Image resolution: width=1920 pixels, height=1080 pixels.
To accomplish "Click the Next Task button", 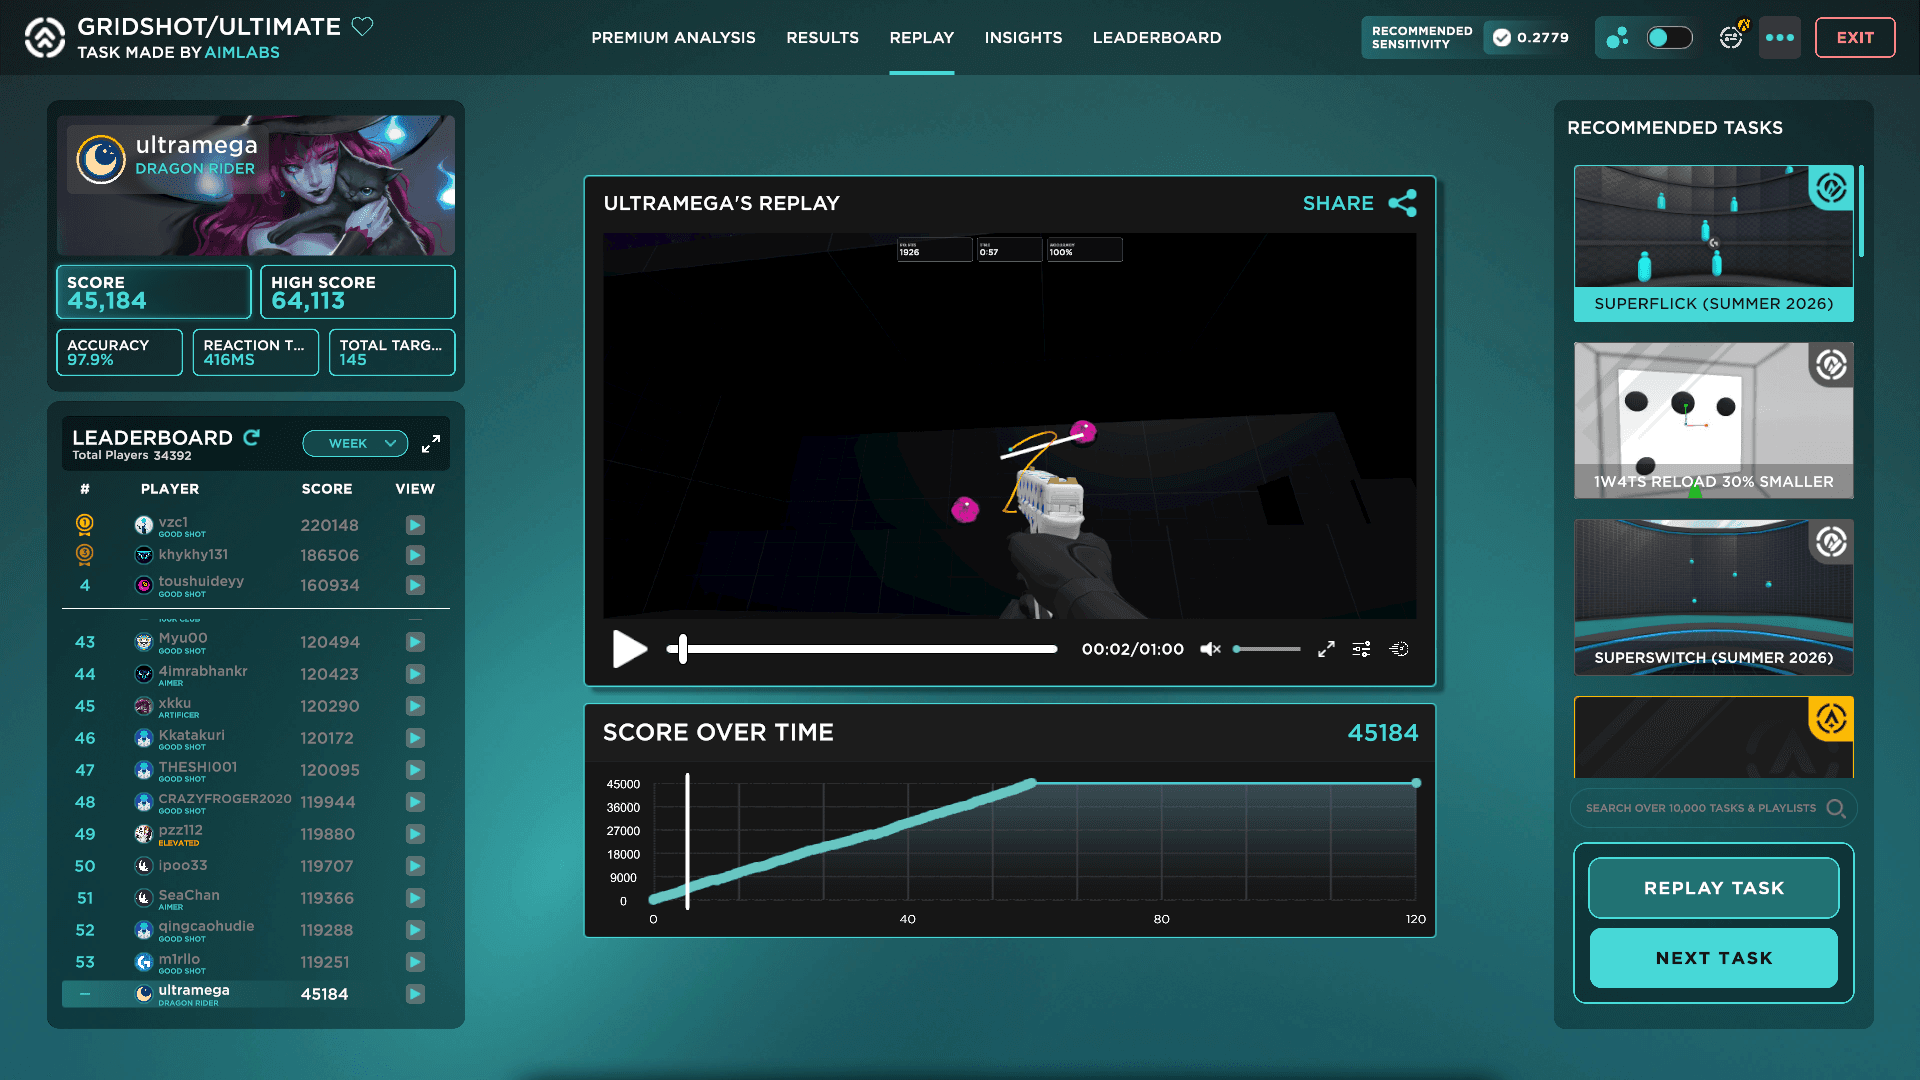I will coord(1713,958).
